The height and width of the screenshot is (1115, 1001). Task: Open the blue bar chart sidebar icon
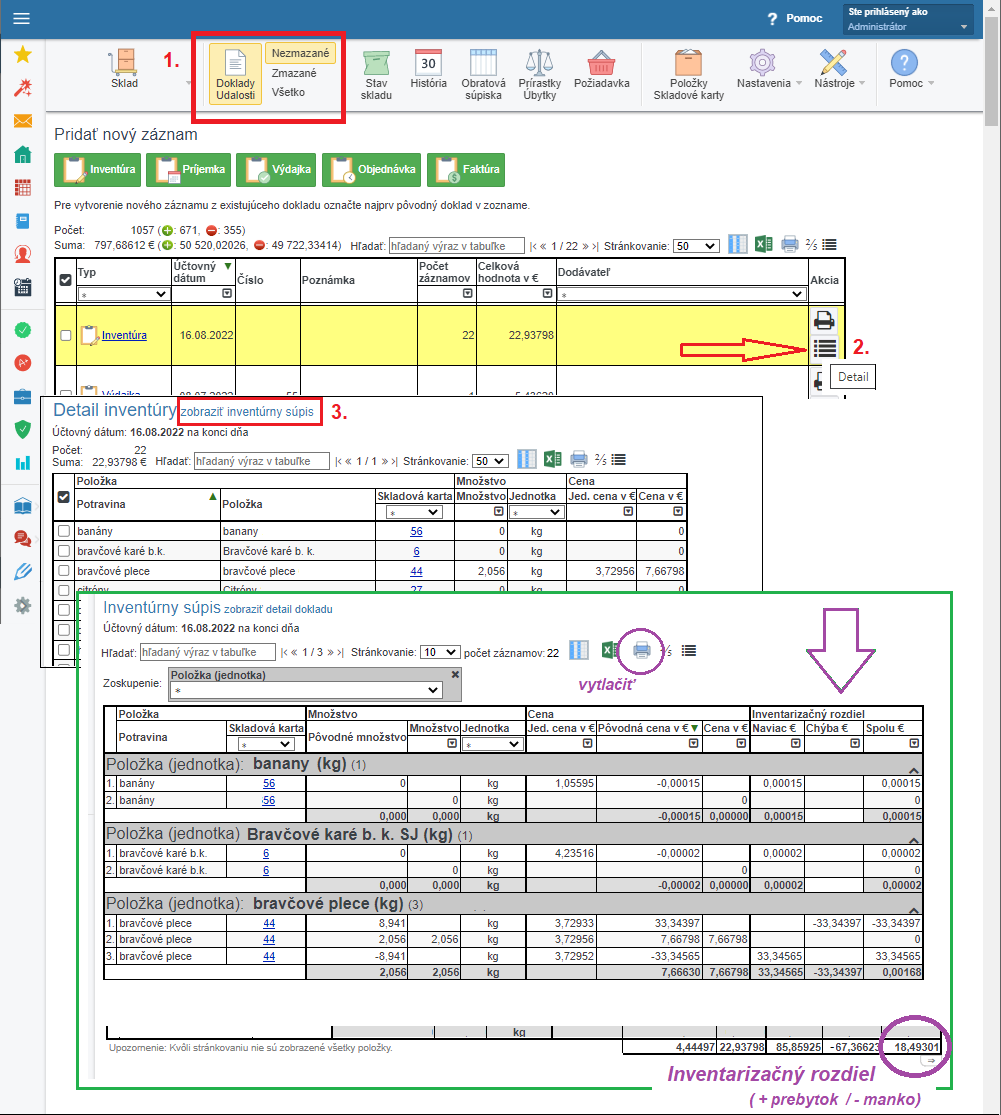point(23,463)
